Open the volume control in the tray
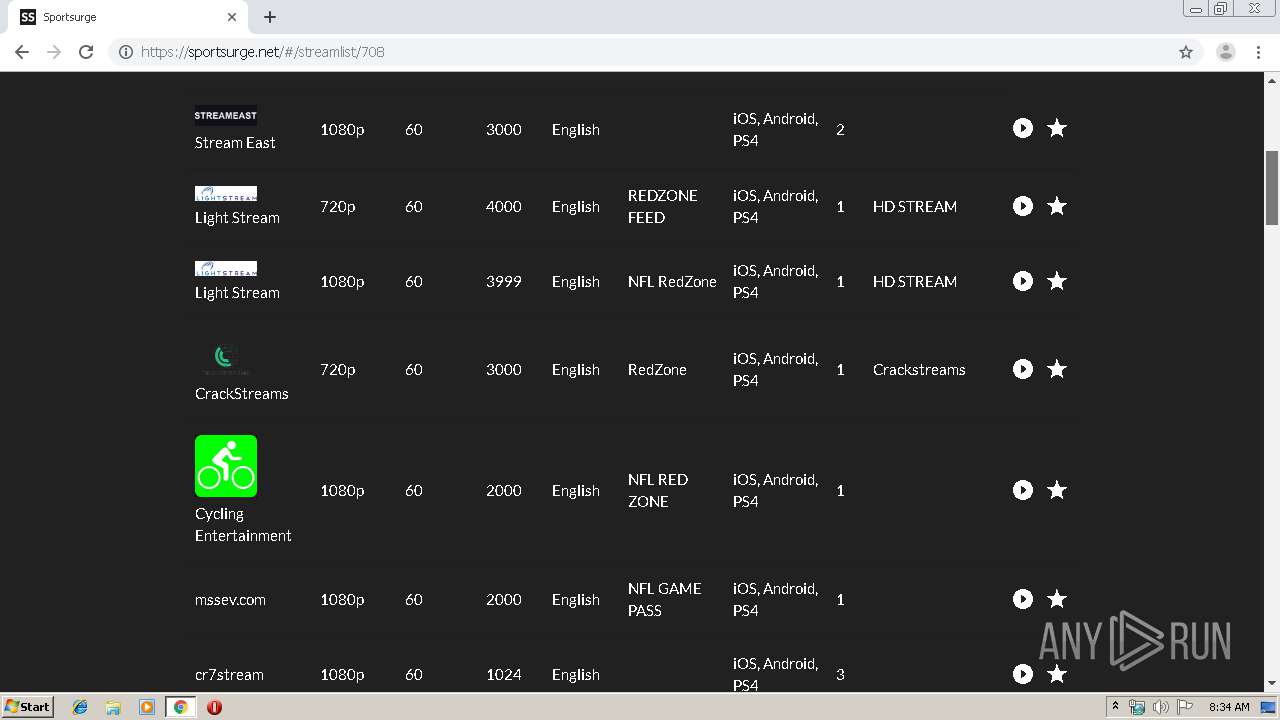 pyautogui.click(x=1161, y=707)
